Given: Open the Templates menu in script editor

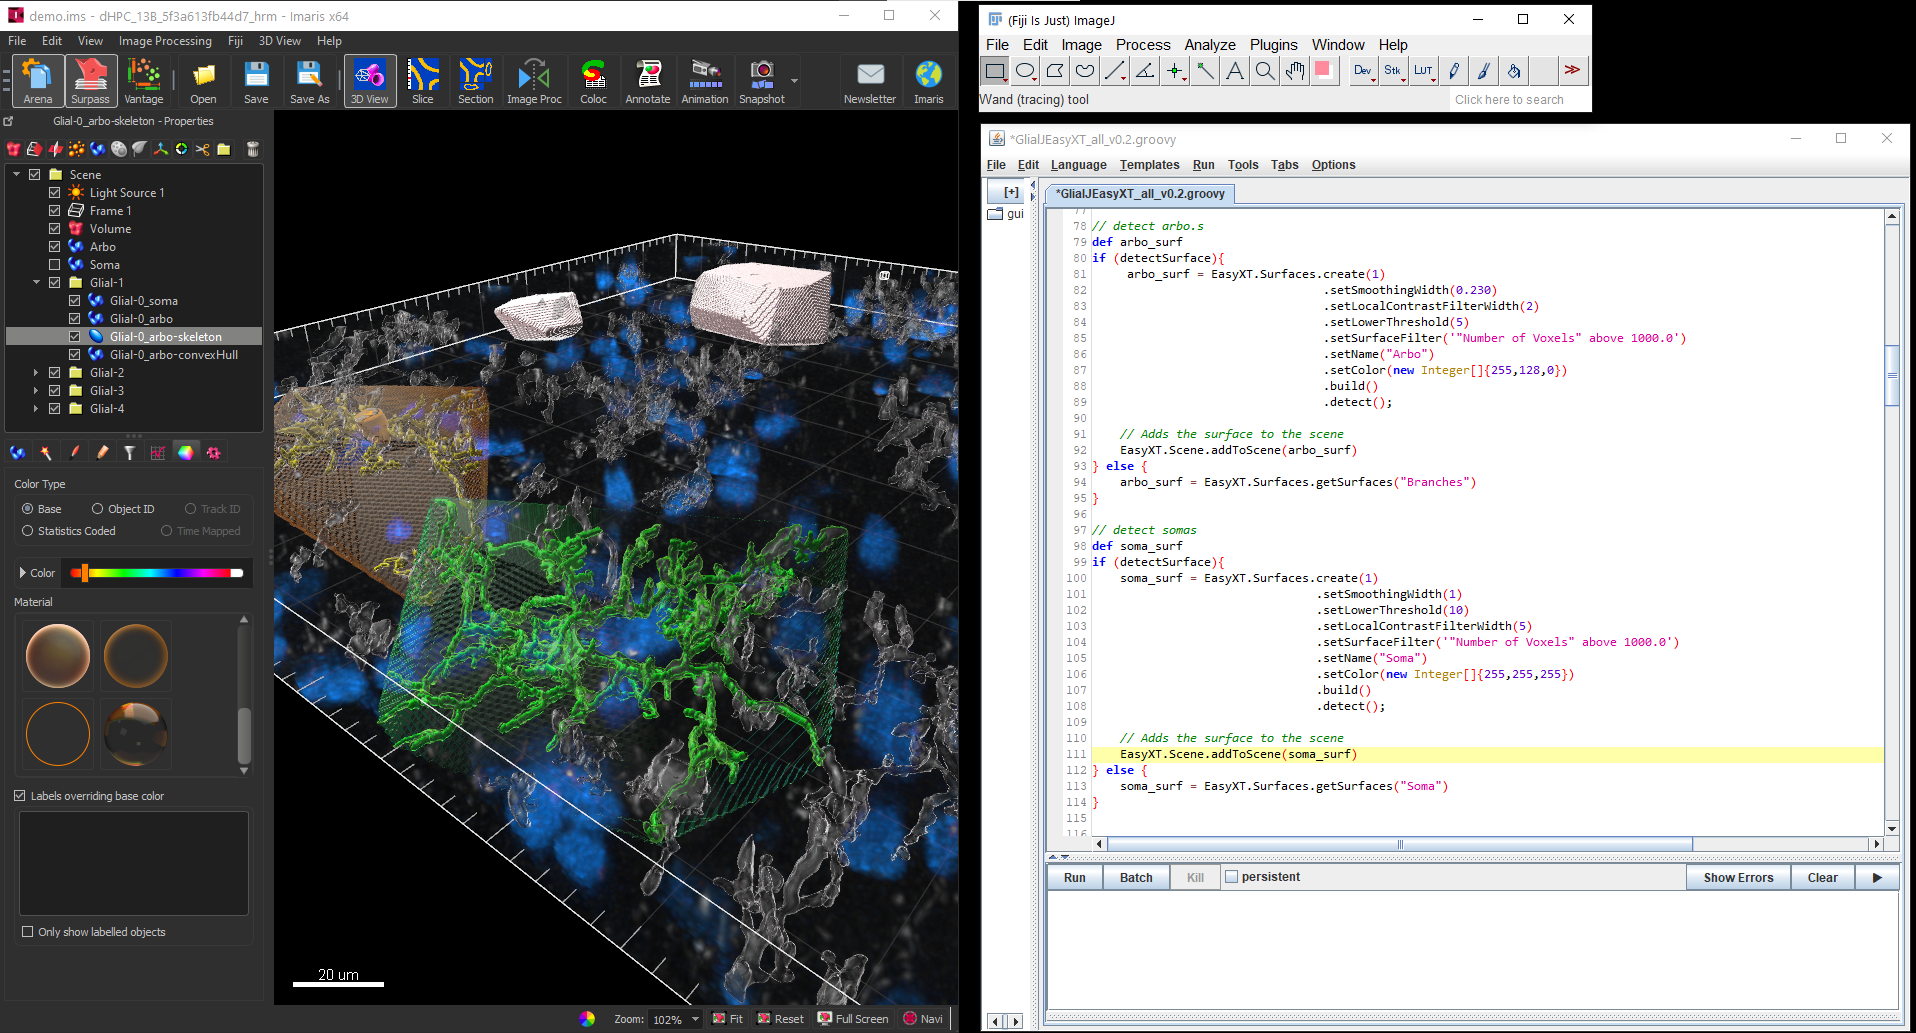Looking at the screenshot, I should tap(1149, 165).
